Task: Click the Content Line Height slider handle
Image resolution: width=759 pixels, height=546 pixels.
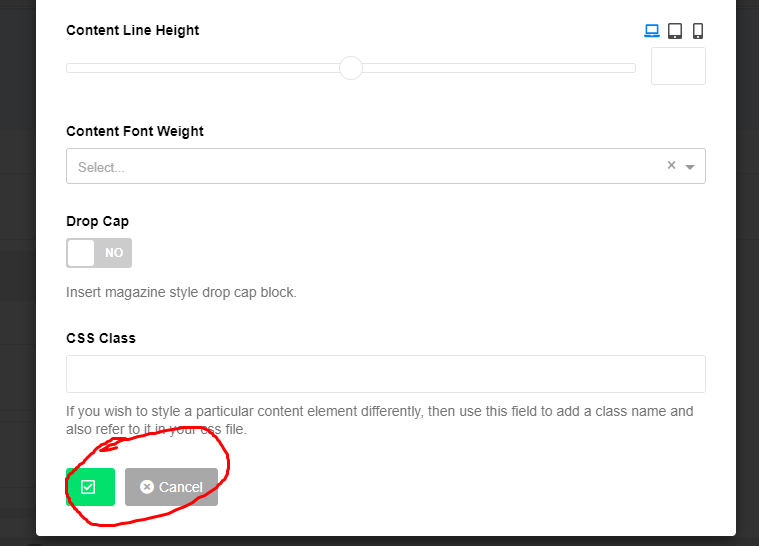Action: pos(351,68)
